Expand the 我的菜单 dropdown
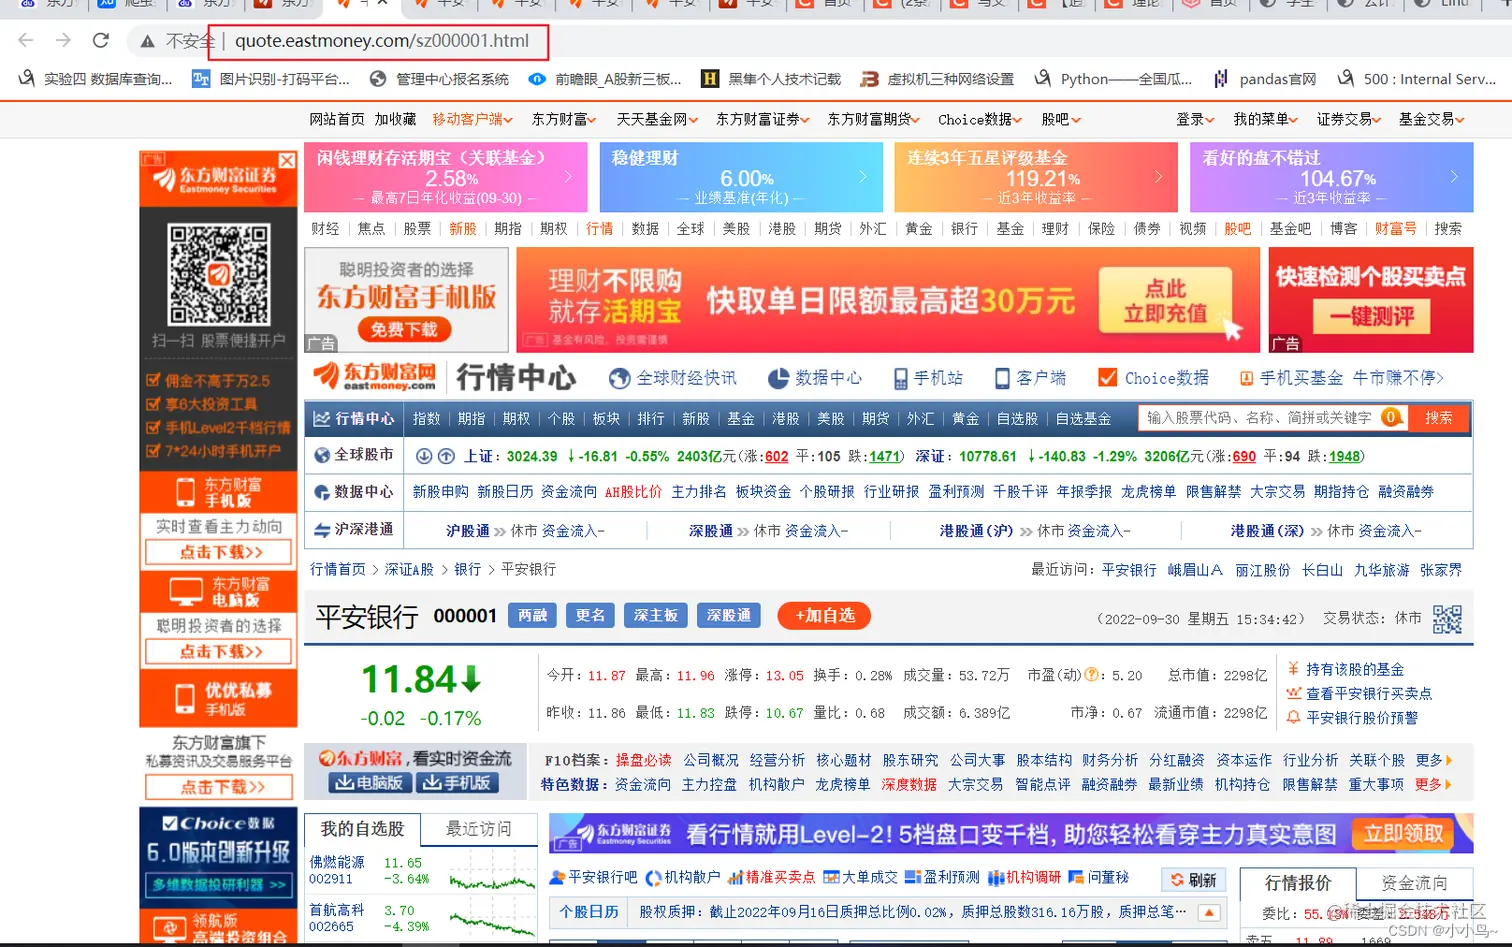 (1265, 119)
